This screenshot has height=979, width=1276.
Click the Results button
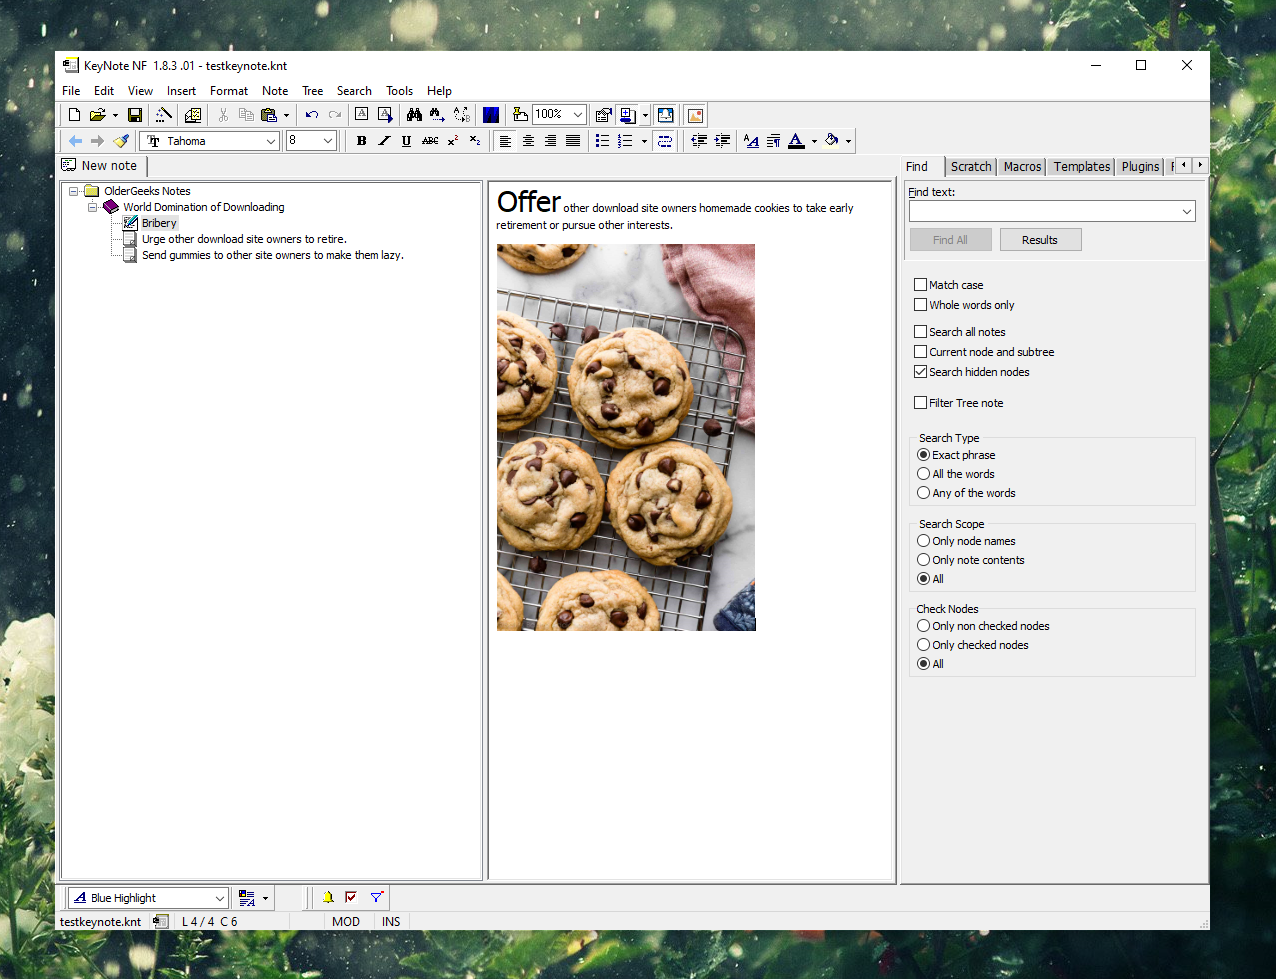(x=1040, y=240)
